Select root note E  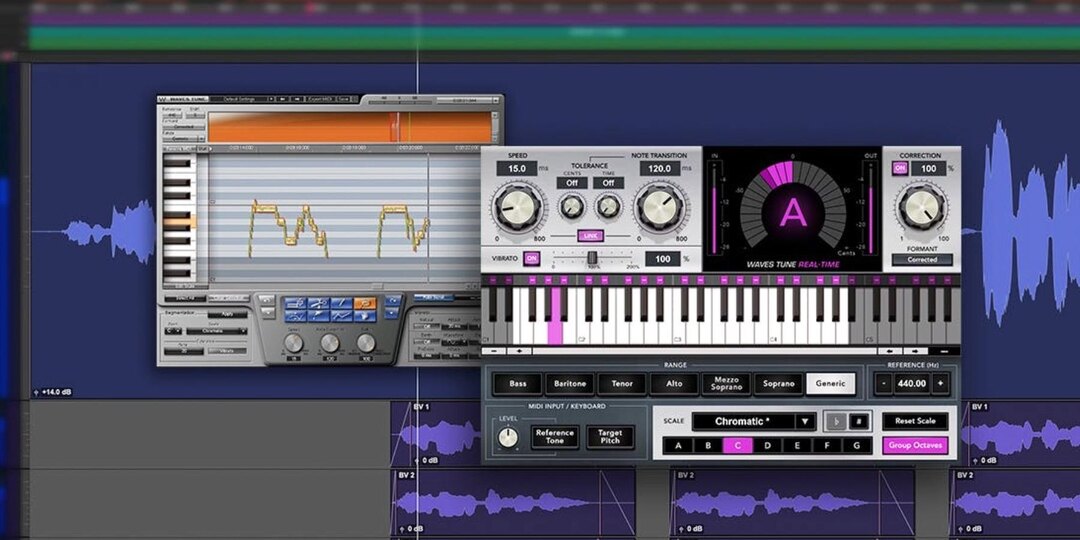[x=797, y=446]
